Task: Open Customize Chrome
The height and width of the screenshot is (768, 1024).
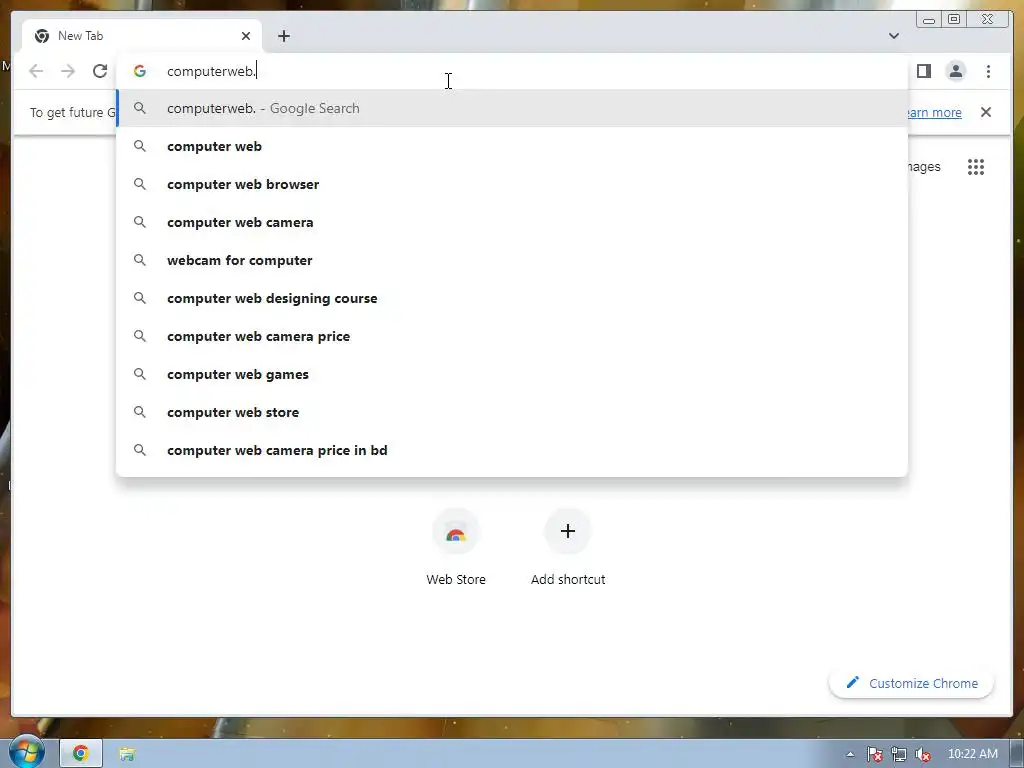Action: pos(911,683)
